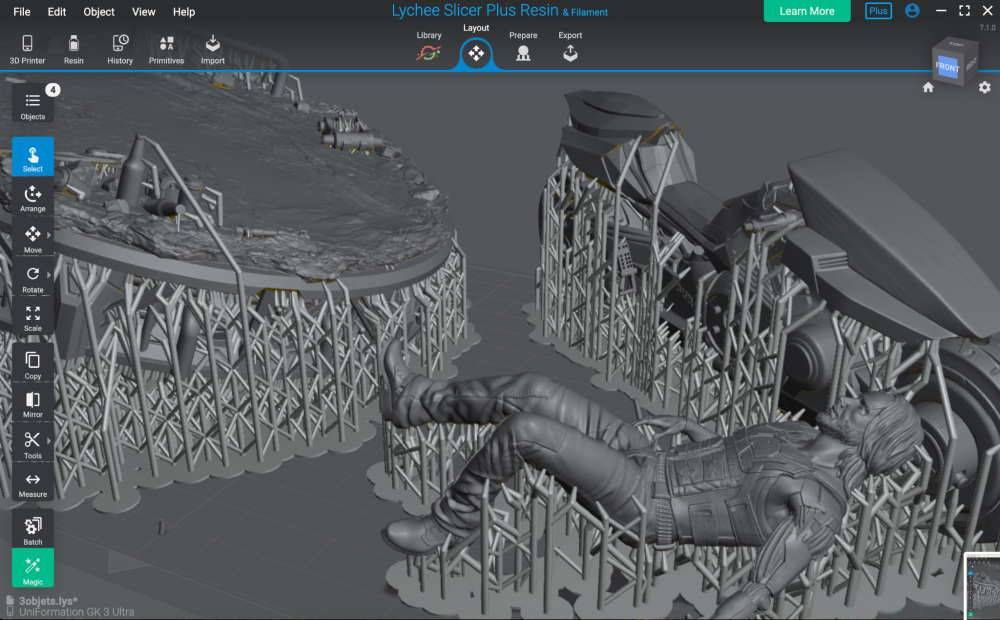The height and width of the screenshot is (620, 1000).
Task: Open the Copy tool
Action: click(32, 364)
